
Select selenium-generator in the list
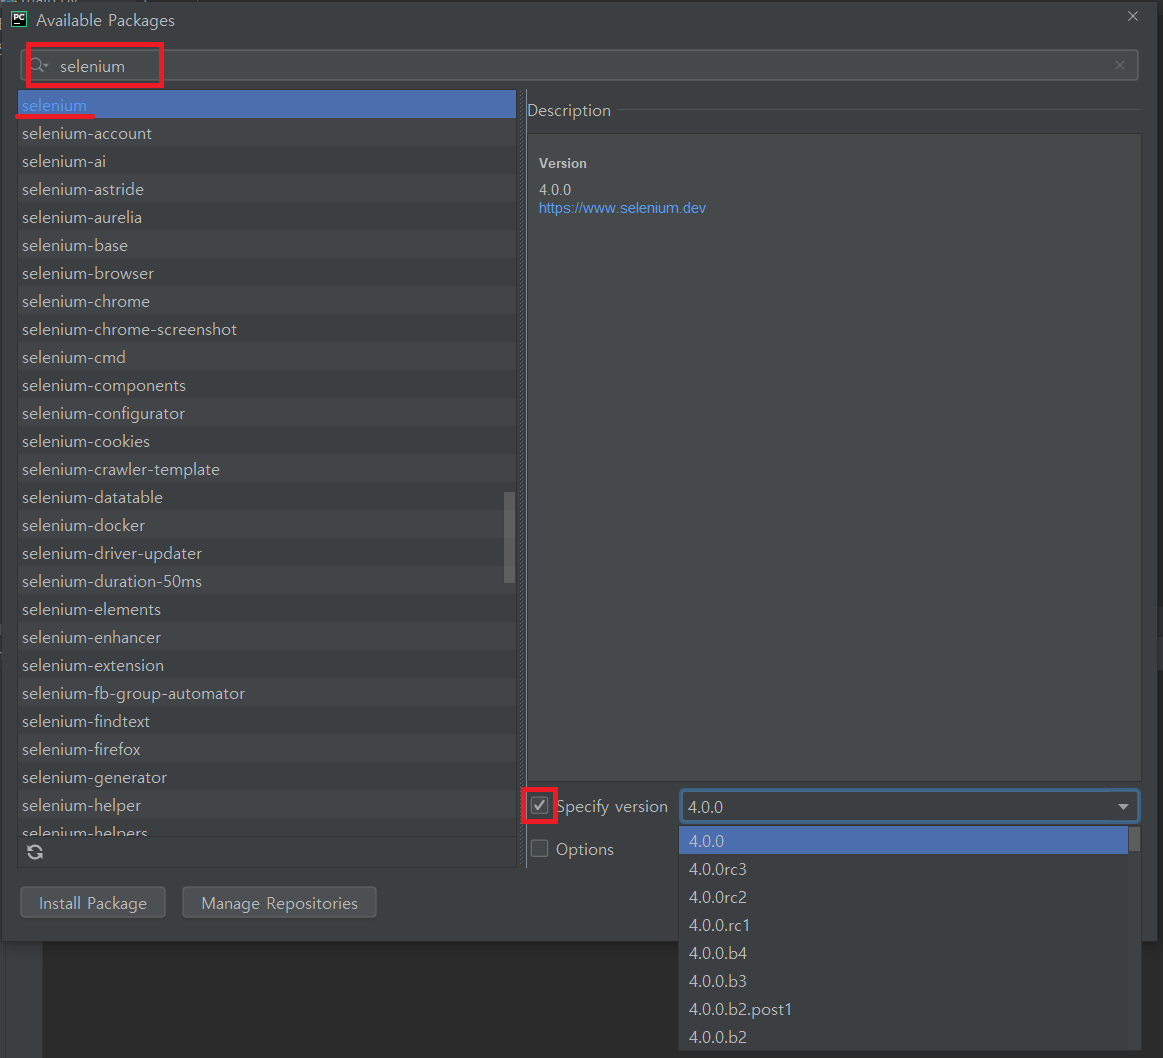266,778
